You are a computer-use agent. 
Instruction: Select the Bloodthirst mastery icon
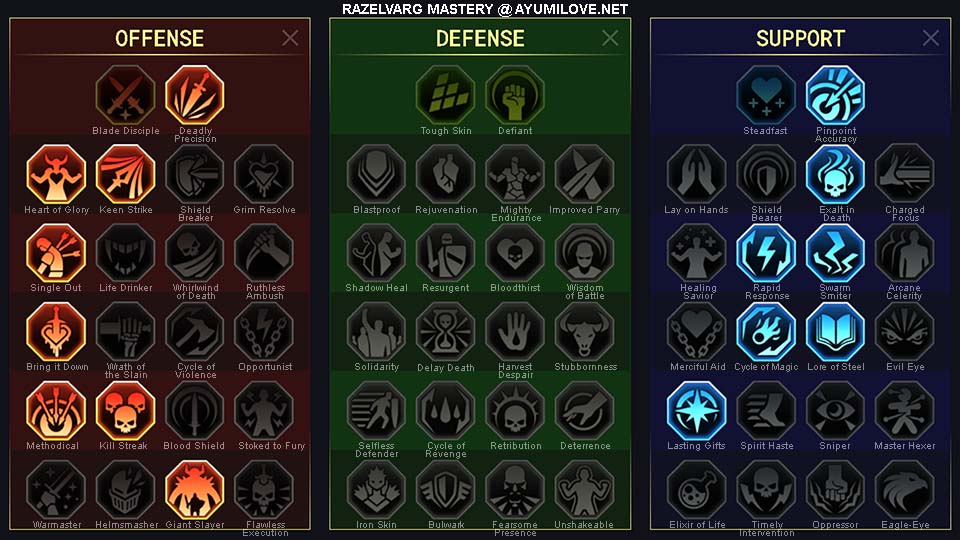pos(515,253)
